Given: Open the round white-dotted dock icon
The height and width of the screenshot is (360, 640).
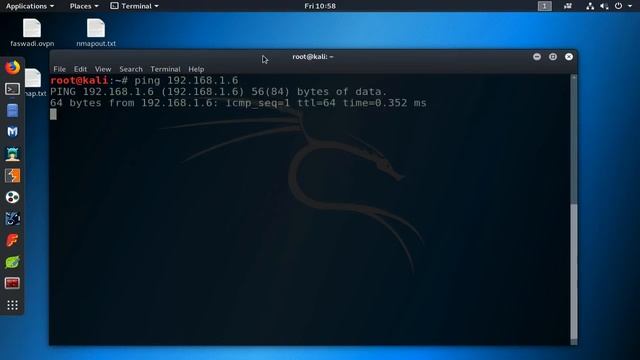Looking at the screenshot, I should (x=12, y=198).
